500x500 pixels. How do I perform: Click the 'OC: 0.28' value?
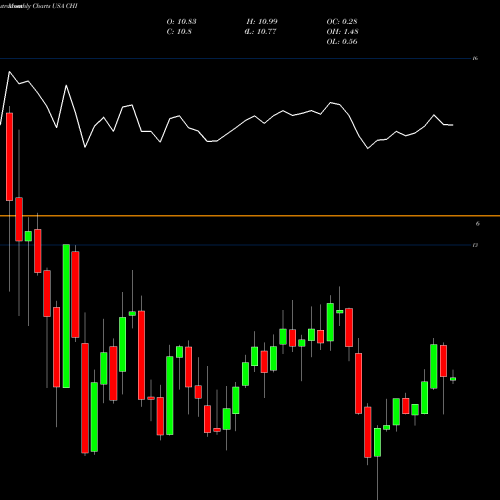point(342,22)
